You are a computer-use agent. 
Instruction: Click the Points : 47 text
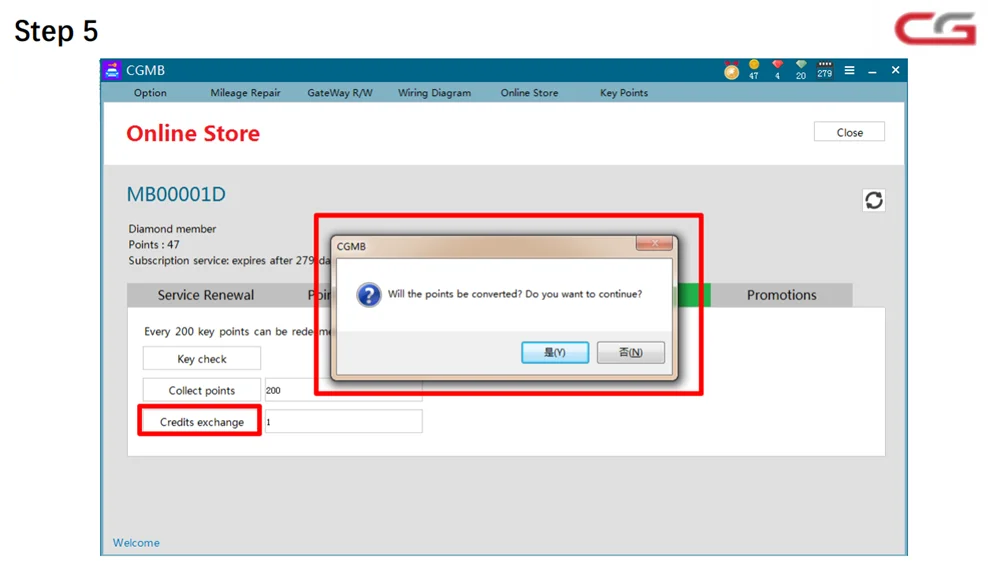point(154,244)
